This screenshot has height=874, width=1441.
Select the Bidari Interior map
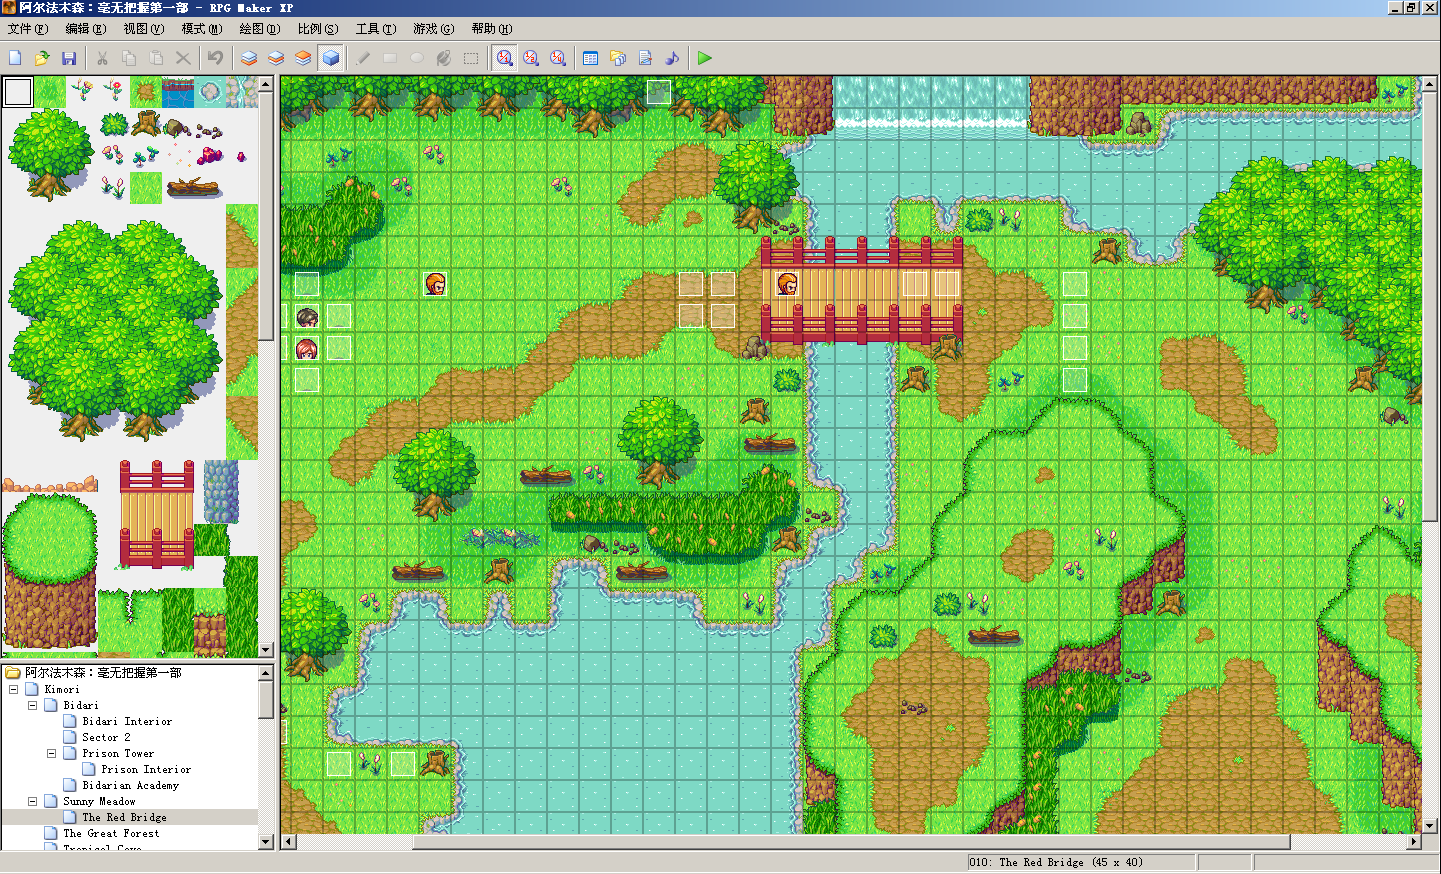127,721
